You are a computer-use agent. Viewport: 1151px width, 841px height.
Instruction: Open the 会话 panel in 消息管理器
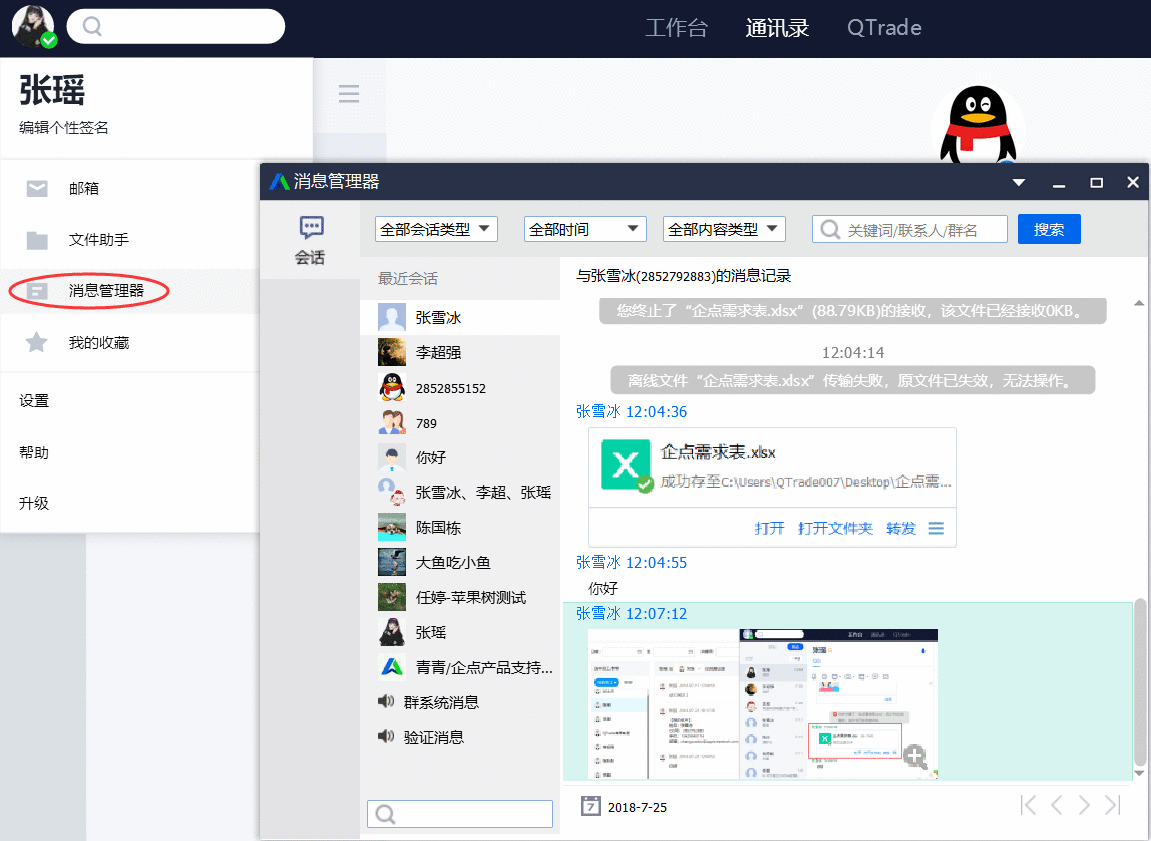coord(311,240)
